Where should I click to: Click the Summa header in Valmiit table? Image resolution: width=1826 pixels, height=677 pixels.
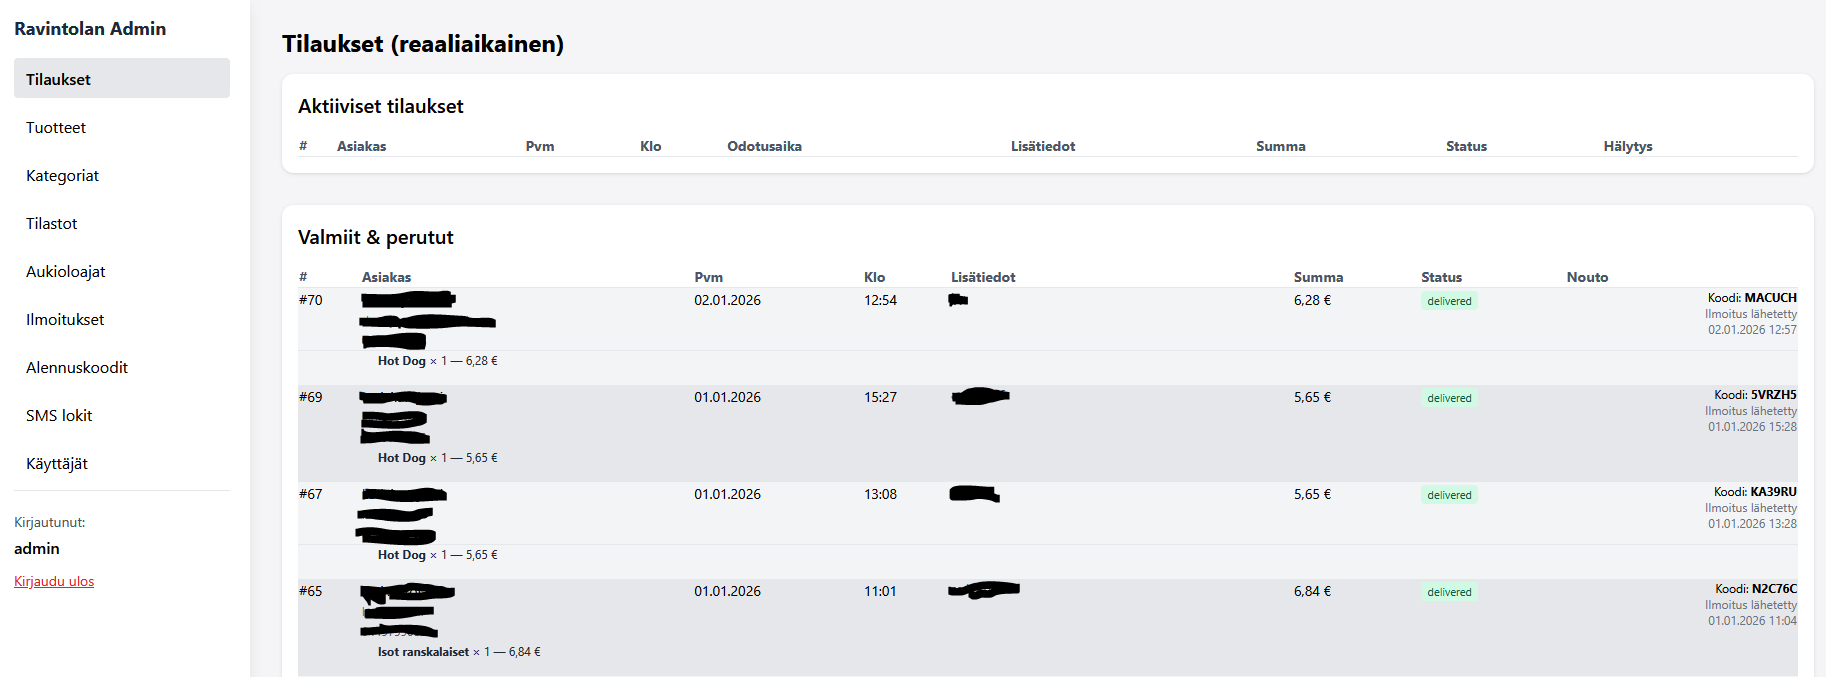(x=1318, y=277)
